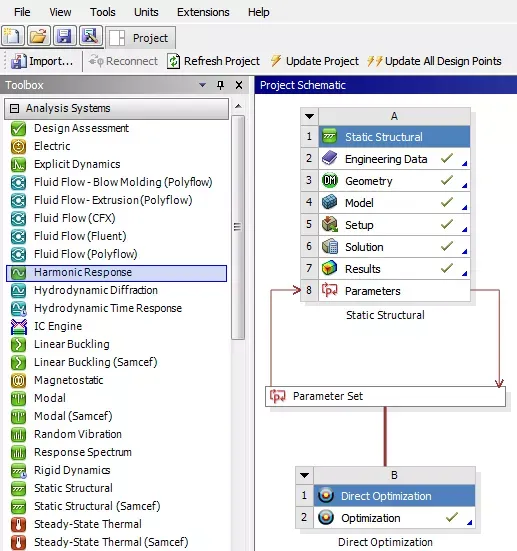This screenshot has height=551, width=517.
Task: Click the Reconnect button
Action: point(123,61)
